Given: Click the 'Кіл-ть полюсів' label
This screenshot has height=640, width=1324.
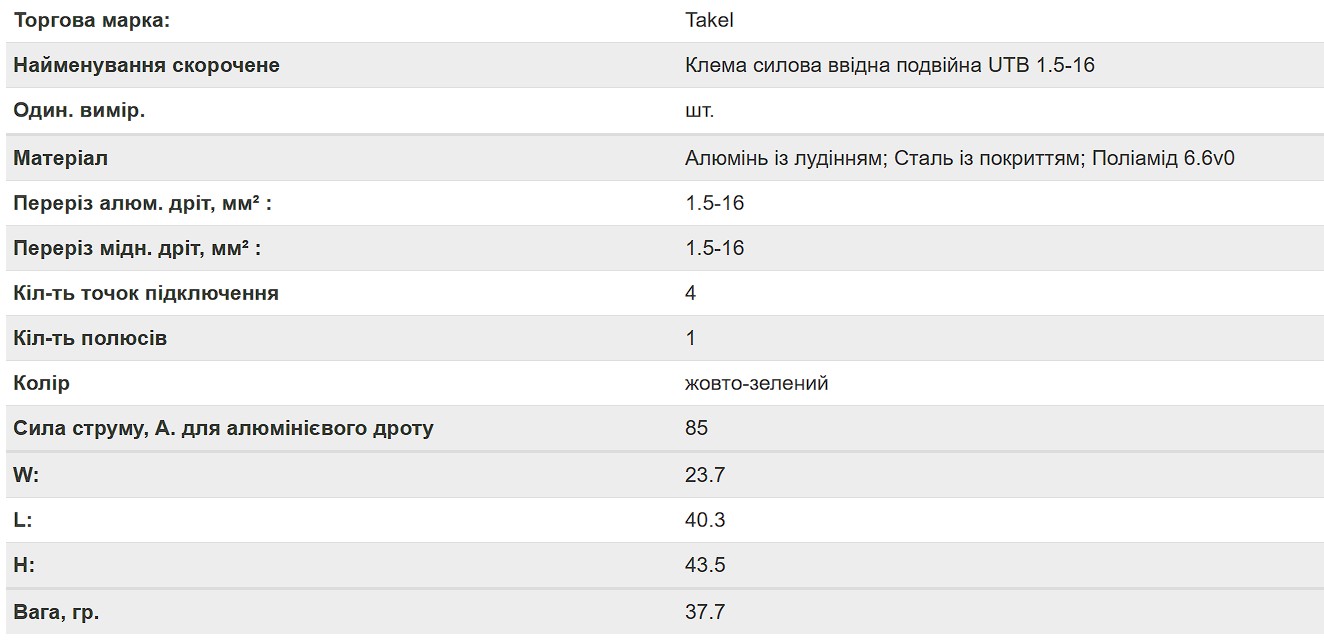Looking at the screenshot, I should click(x=90, y=338).
